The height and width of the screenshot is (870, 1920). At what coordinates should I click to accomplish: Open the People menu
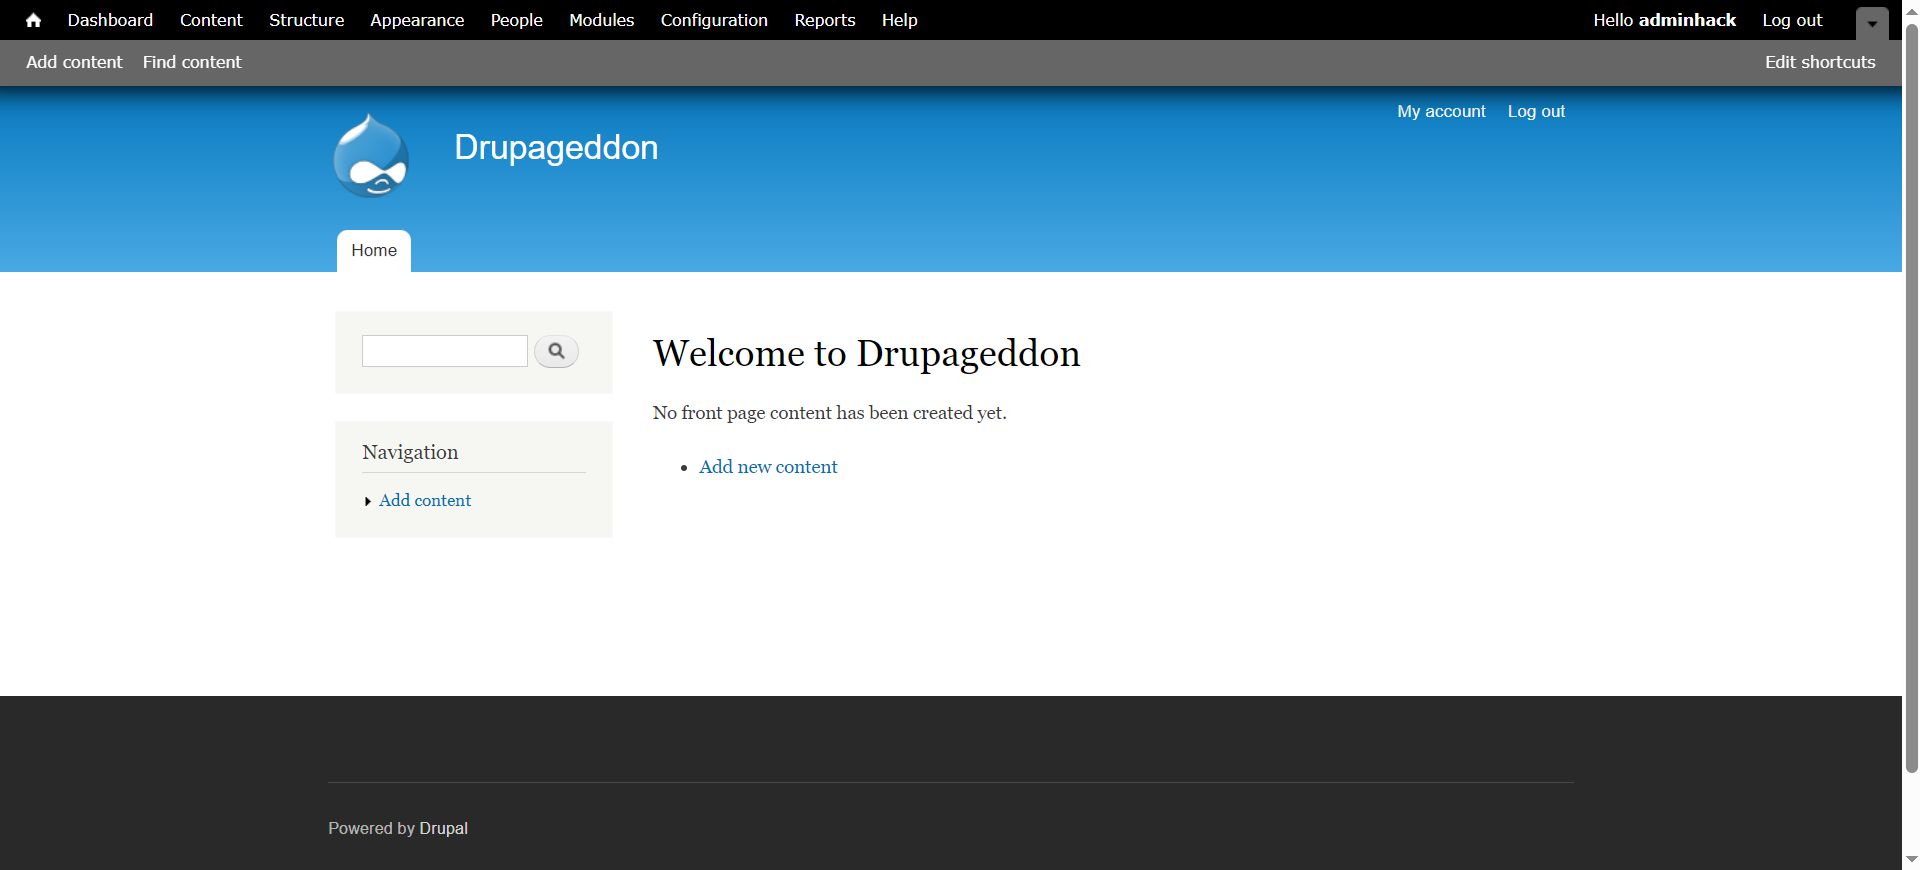(x=516, y=20)
